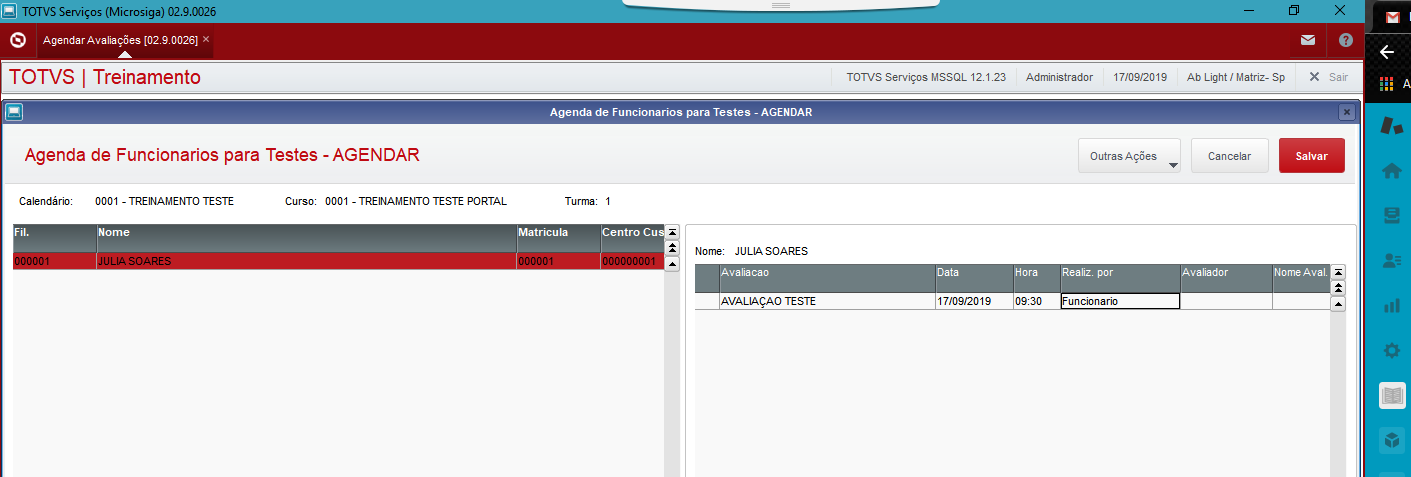Click the dialog window icon in title bar

click(14, 111)
